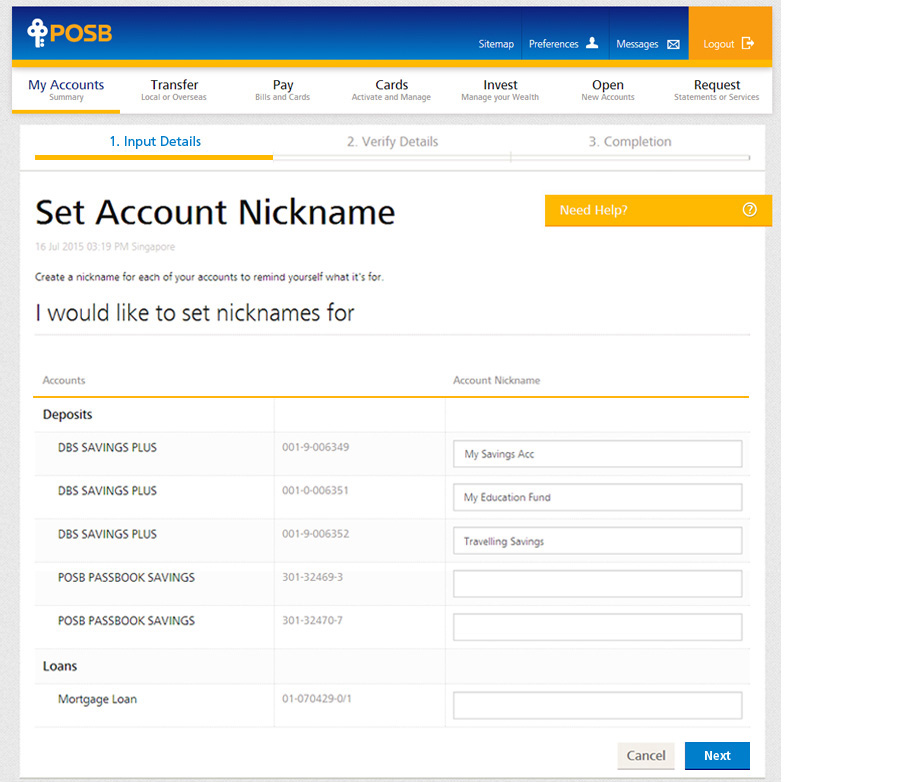
Task: Click the POSB key logo
Action: pyautogui.click(x=37, y=33)
